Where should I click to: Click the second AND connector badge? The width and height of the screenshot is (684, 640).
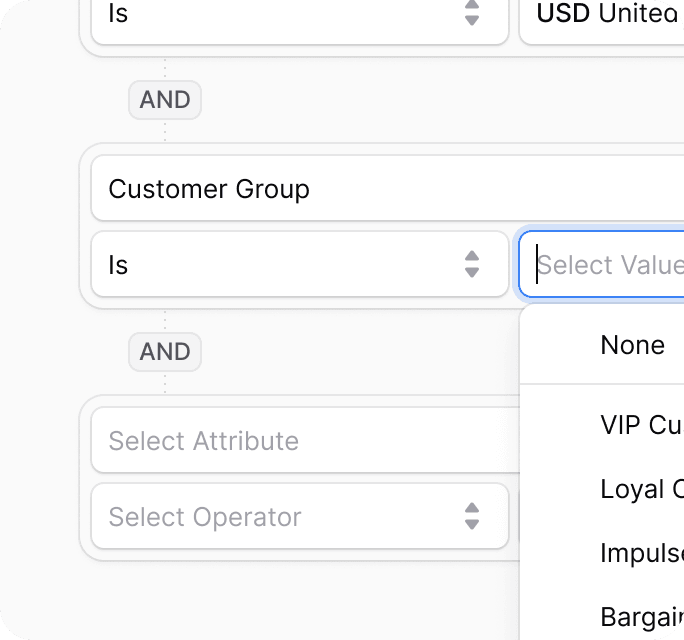point(165,352)
